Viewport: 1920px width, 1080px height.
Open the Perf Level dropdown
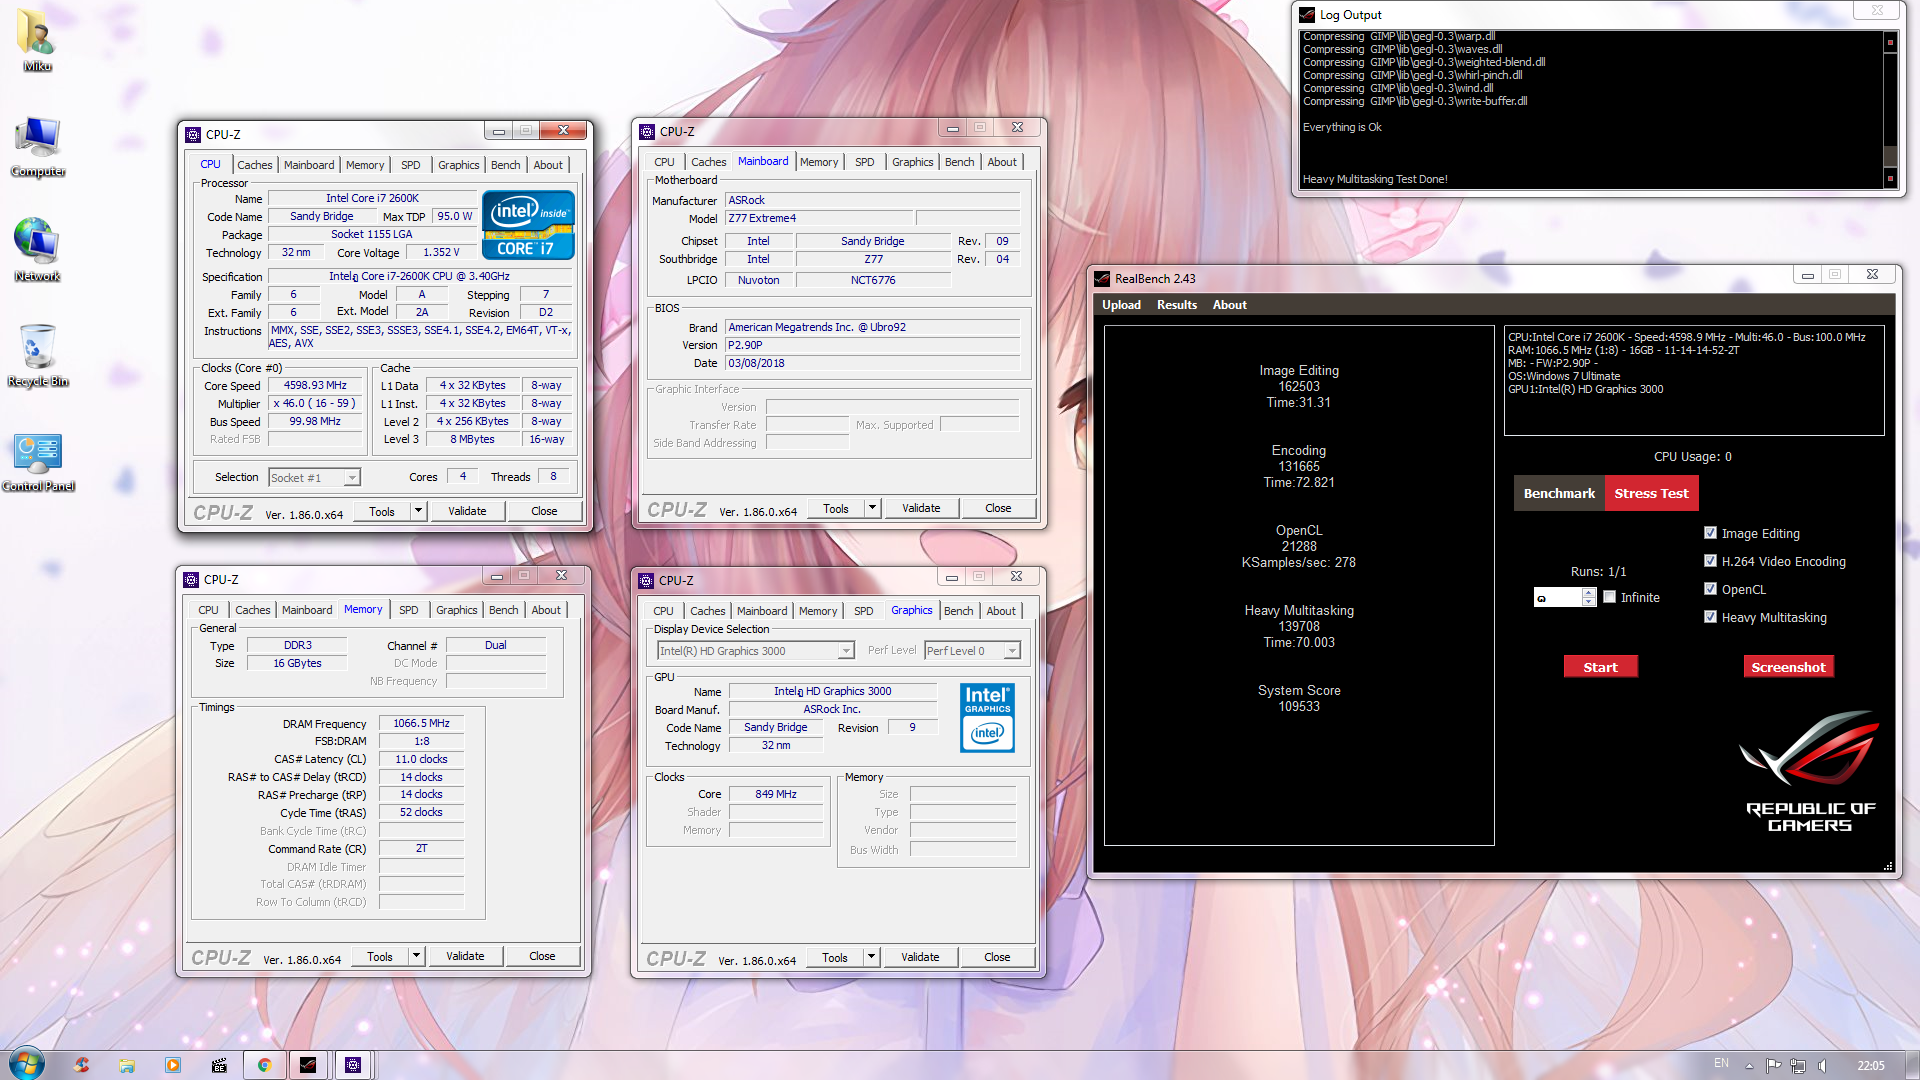1012,651
